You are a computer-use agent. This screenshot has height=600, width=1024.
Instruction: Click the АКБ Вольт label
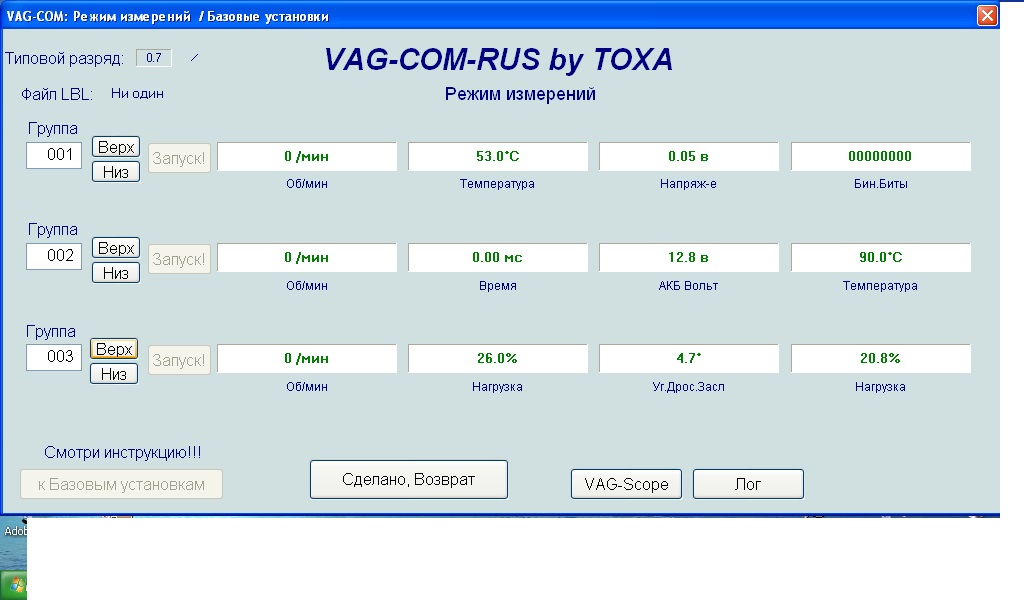pyautogui.click(x=688, y=285)
